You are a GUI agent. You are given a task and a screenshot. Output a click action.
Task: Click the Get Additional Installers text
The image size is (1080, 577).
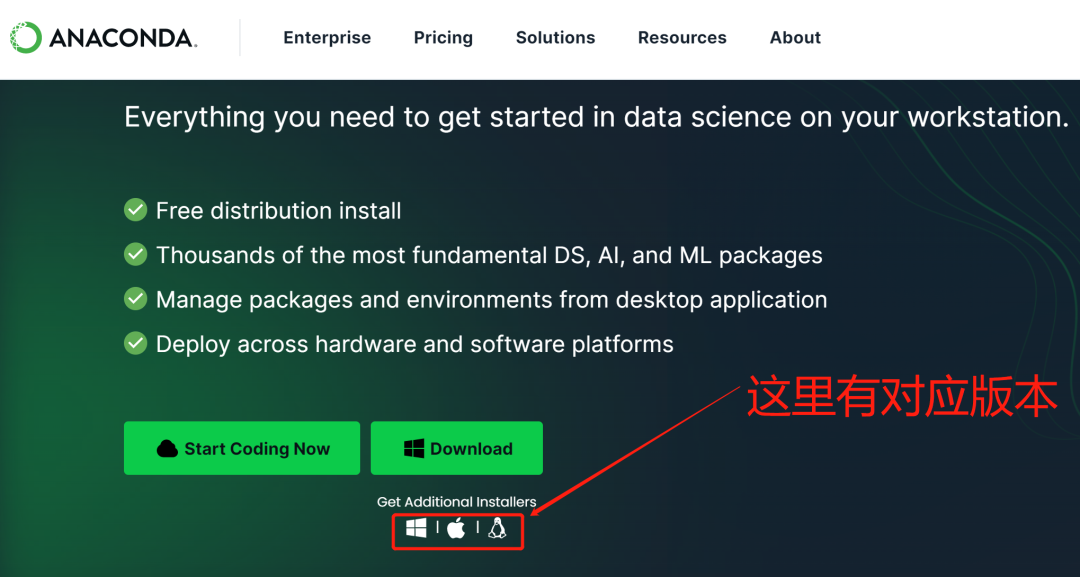[456, 502]
